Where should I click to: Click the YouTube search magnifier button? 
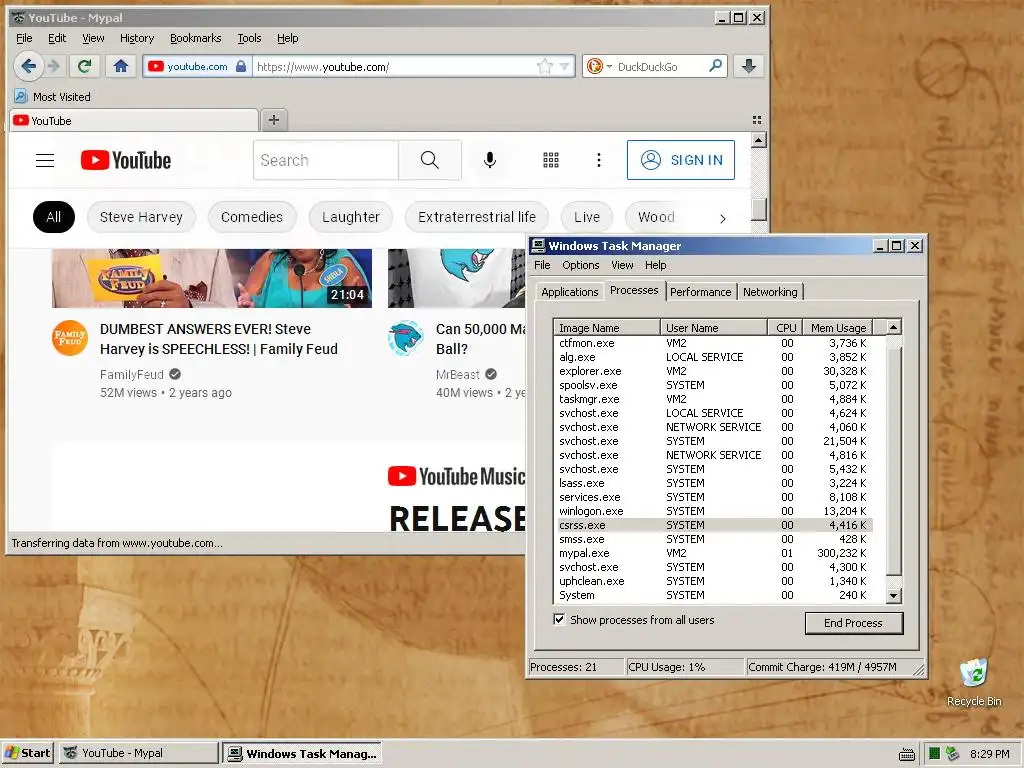click(430, 160)
